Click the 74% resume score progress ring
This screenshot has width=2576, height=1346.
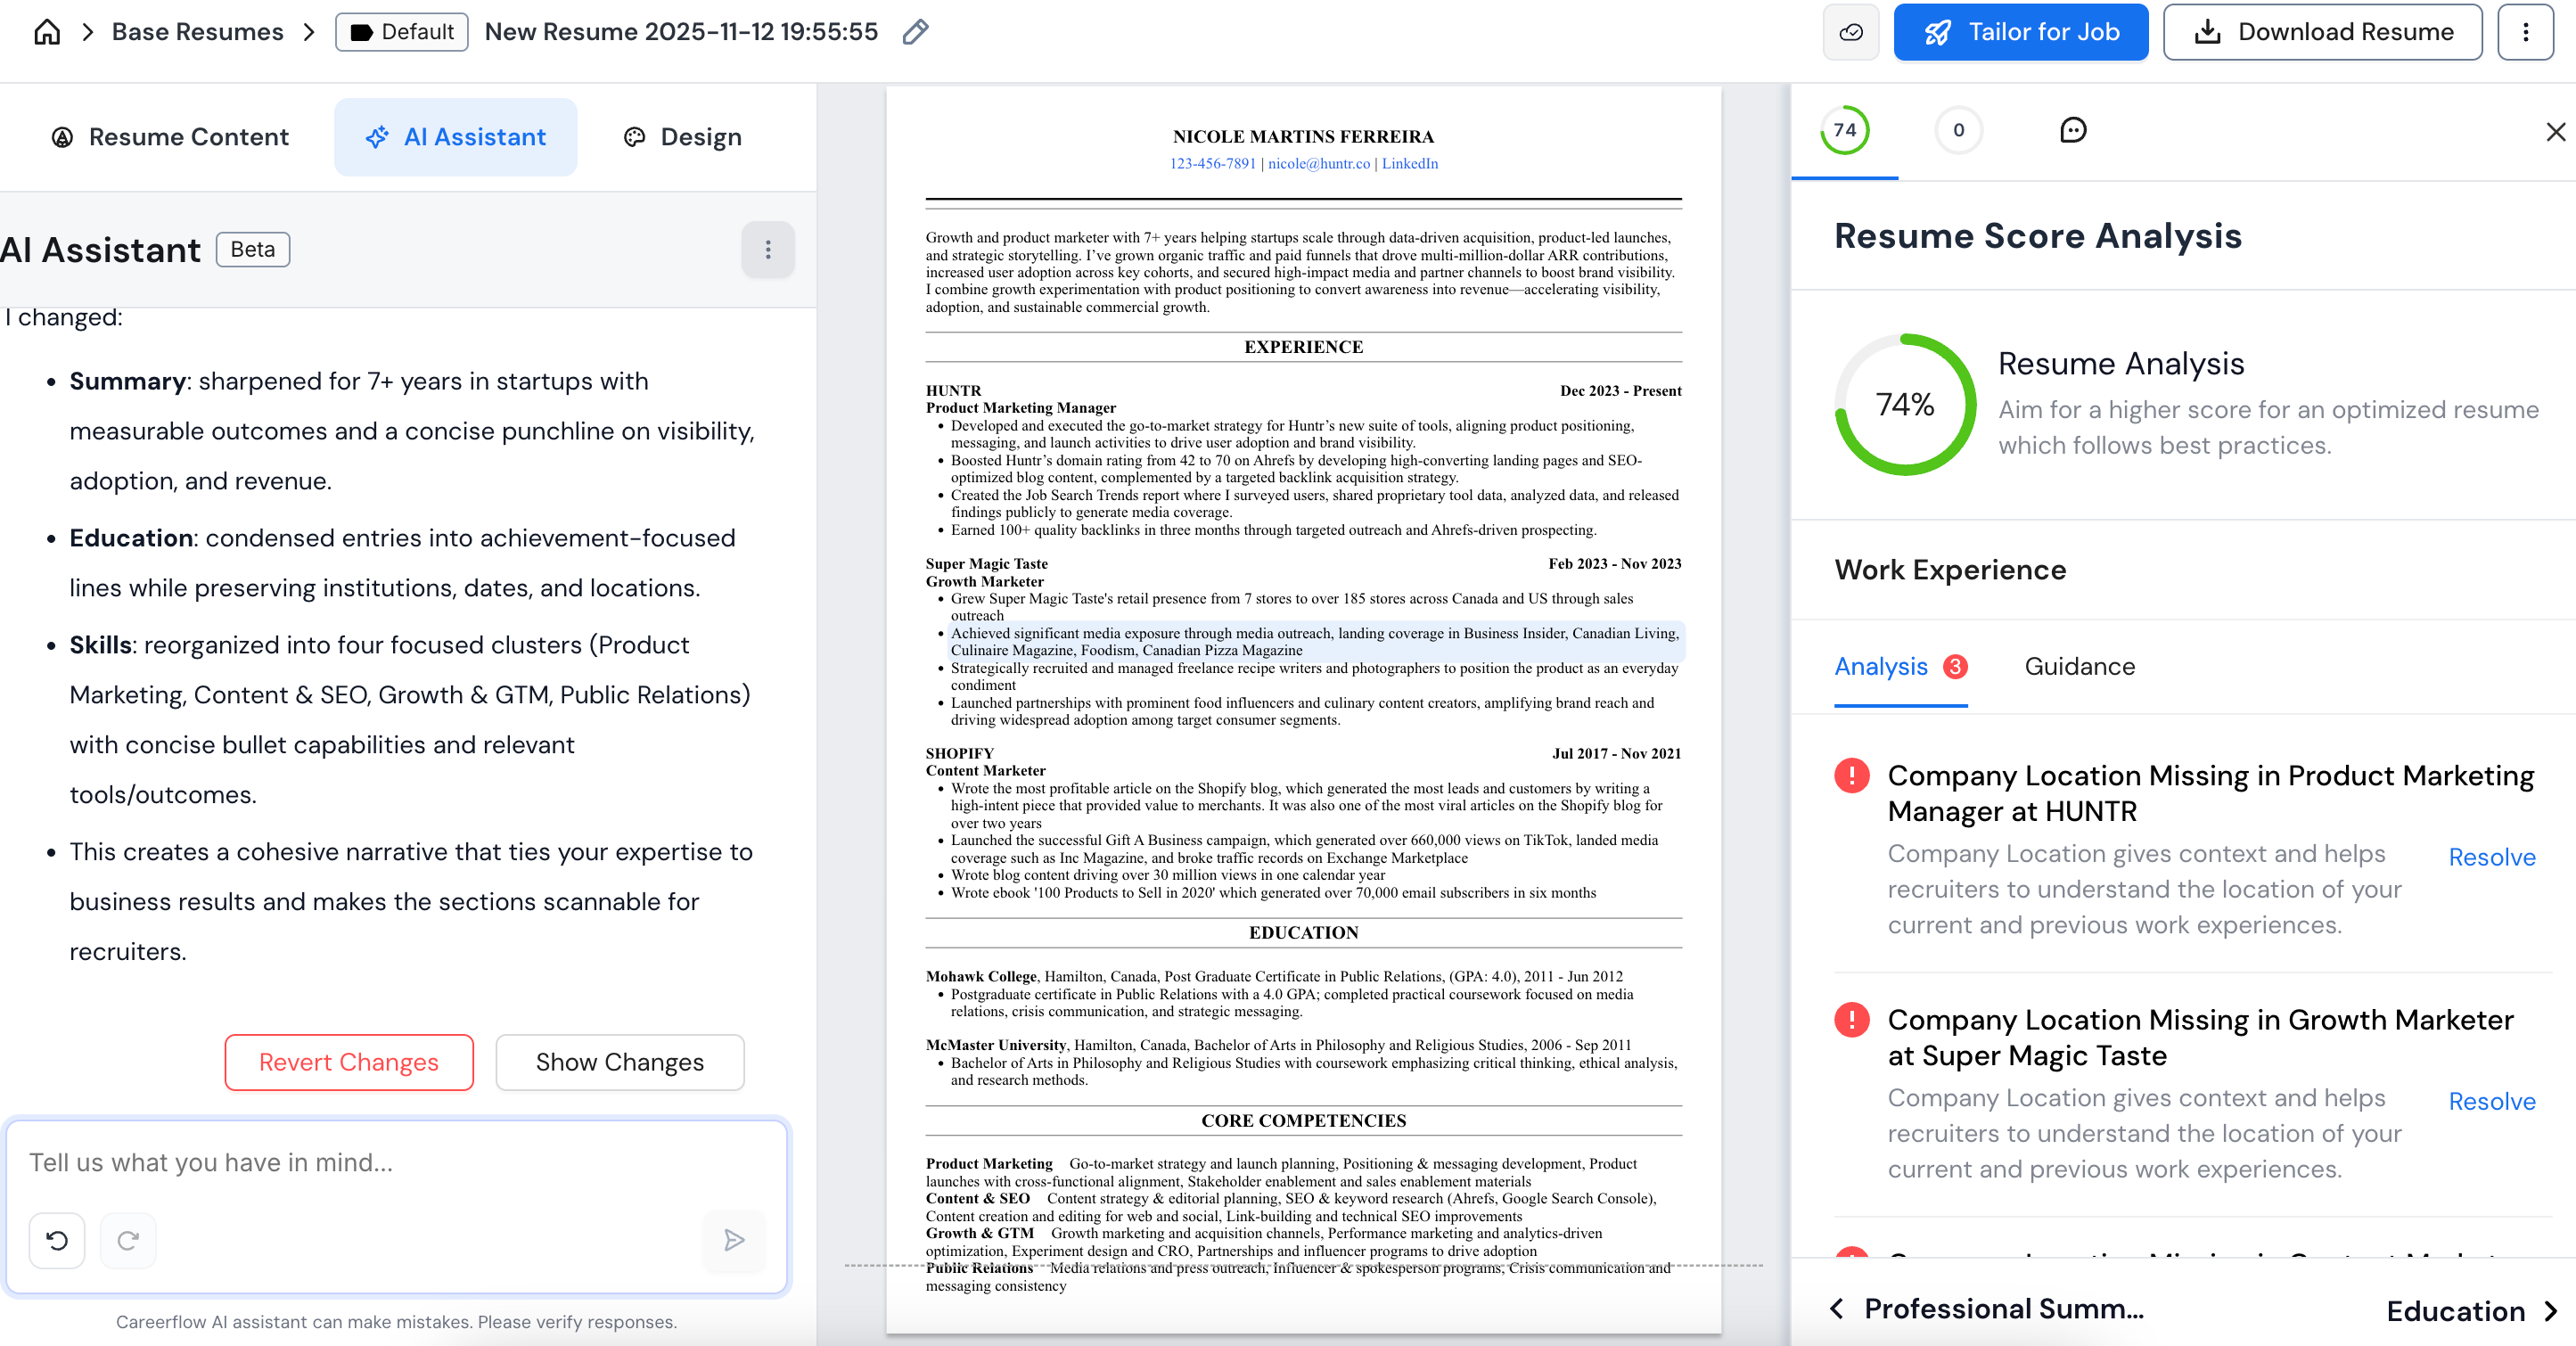[x=1904, y=404]
